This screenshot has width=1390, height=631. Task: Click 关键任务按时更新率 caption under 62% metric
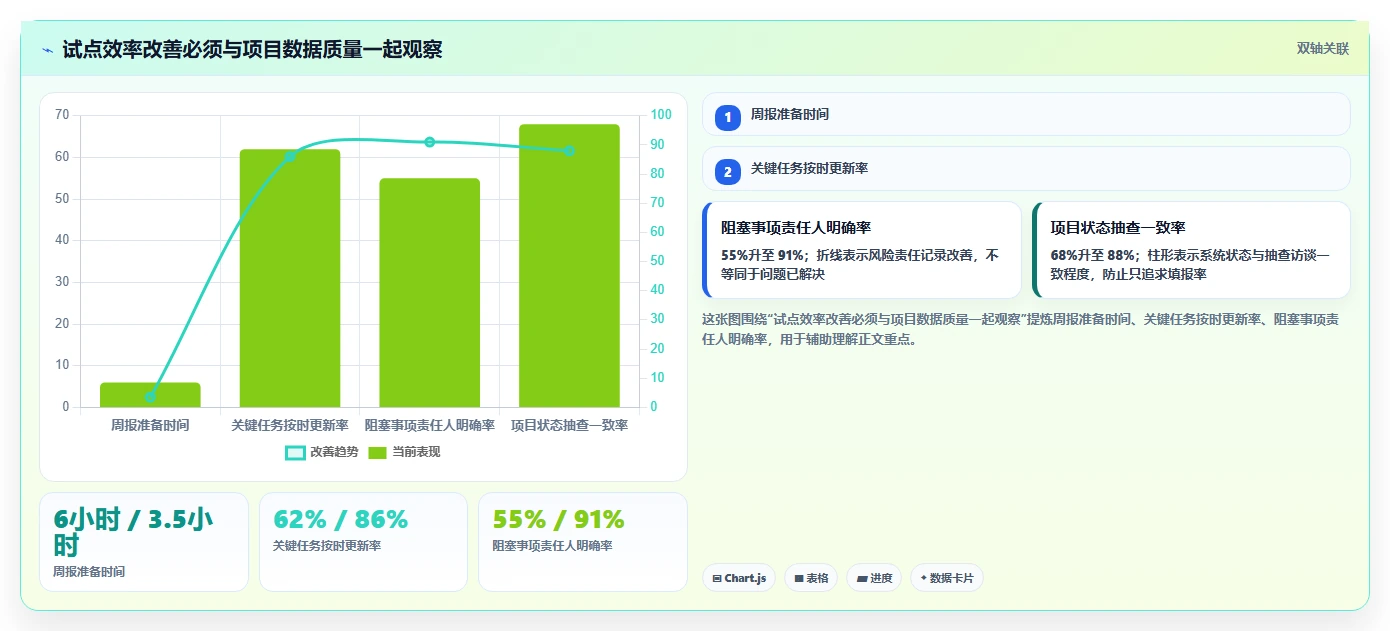327,546
